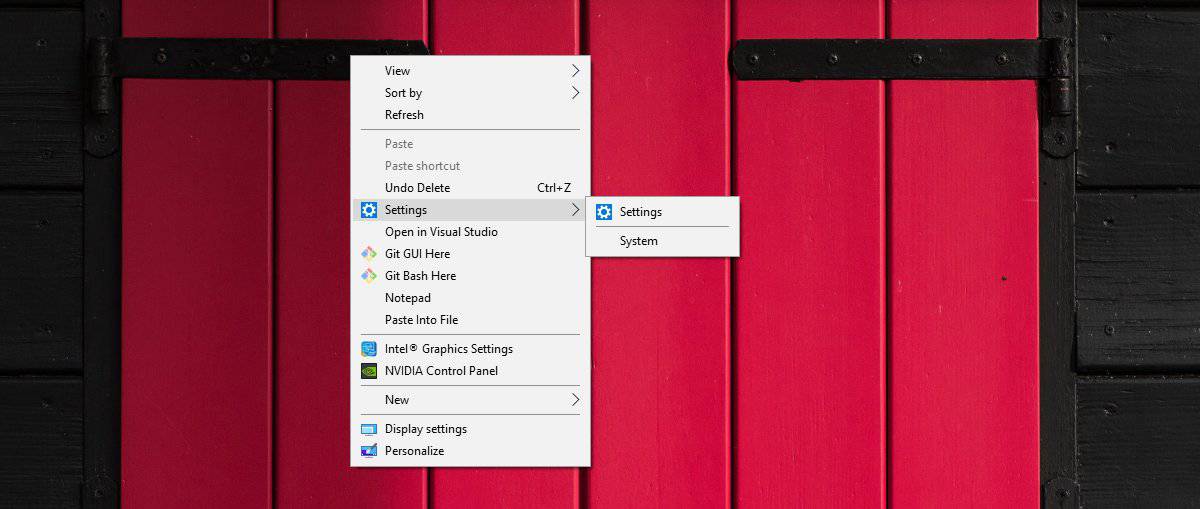The height and width of the screenshot is (509, 1200).
Task: Choose Personalize from the menu
Action: pos(470,451)
